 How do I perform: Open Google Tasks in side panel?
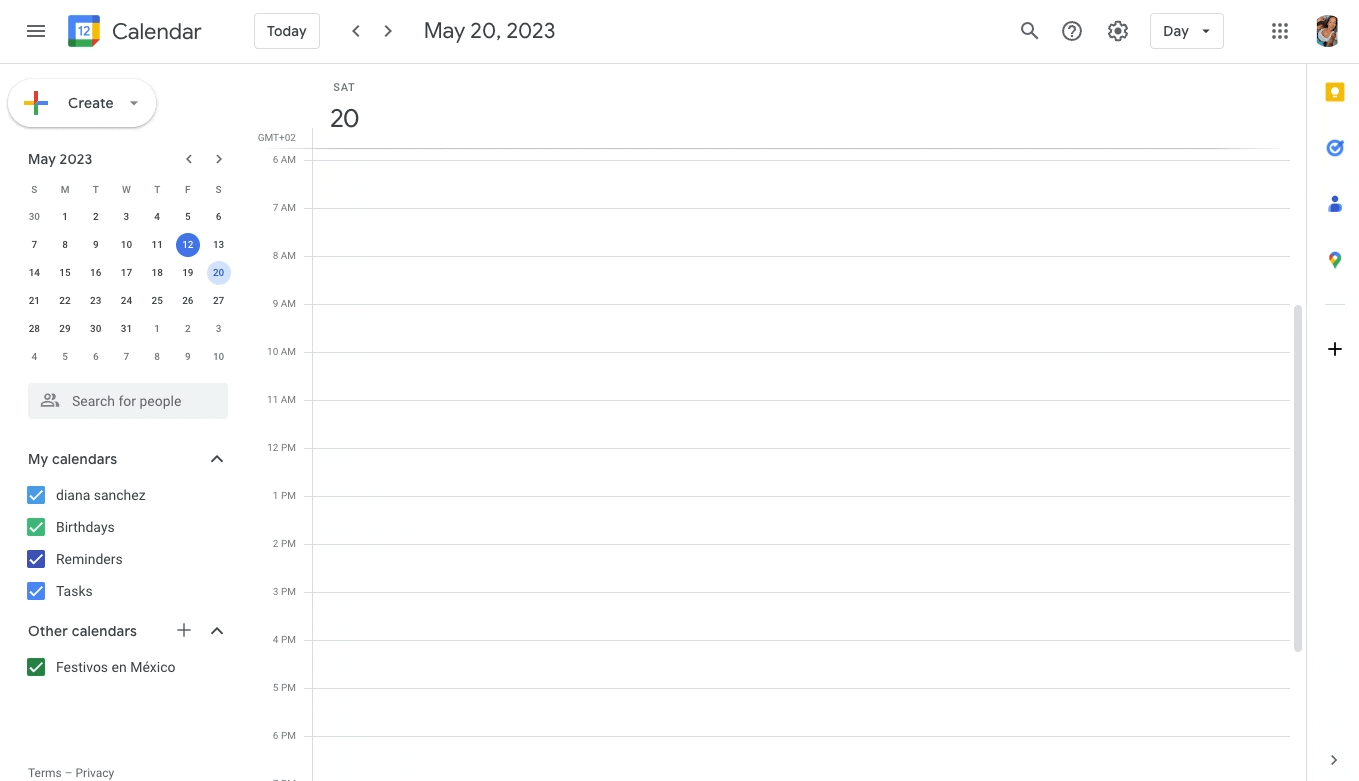tap(1334, 148)
